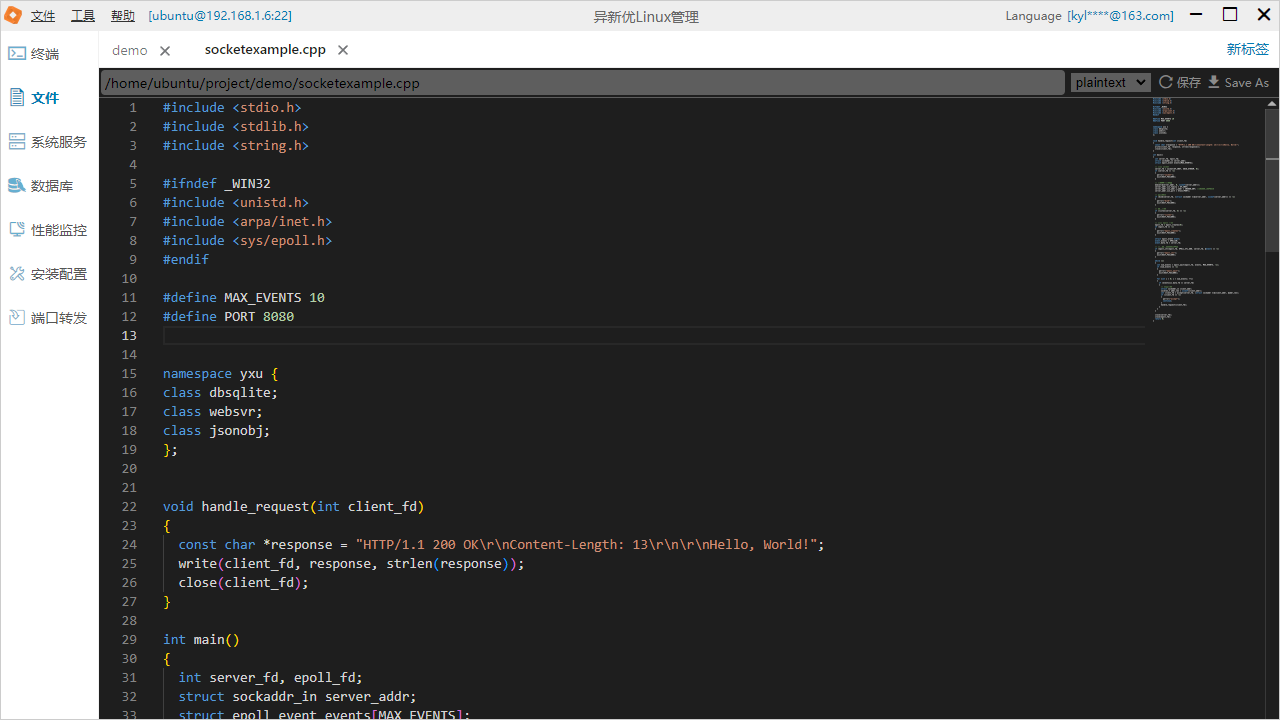Click the 'class jsonobj;' line
This screenshot has height=720, width=1280.
pos(217,430)
